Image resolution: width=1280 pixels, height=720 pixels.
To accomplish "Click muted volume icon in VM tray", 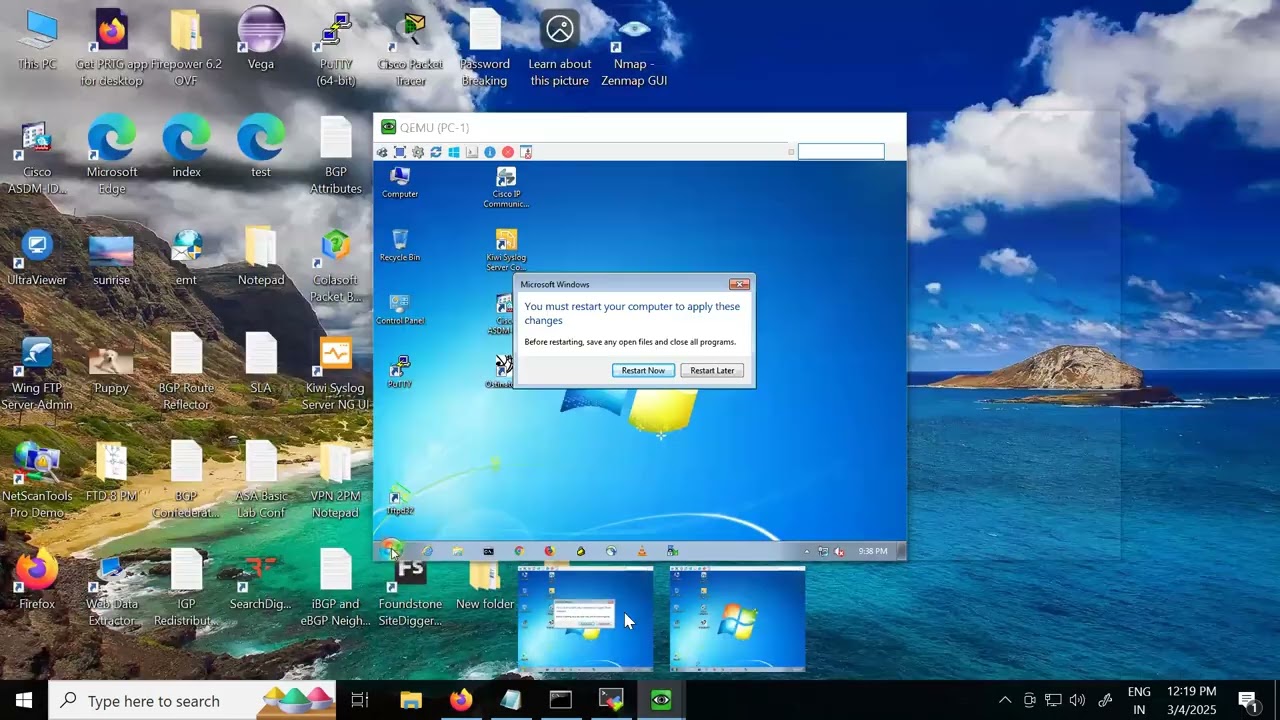I will point(839,552).
